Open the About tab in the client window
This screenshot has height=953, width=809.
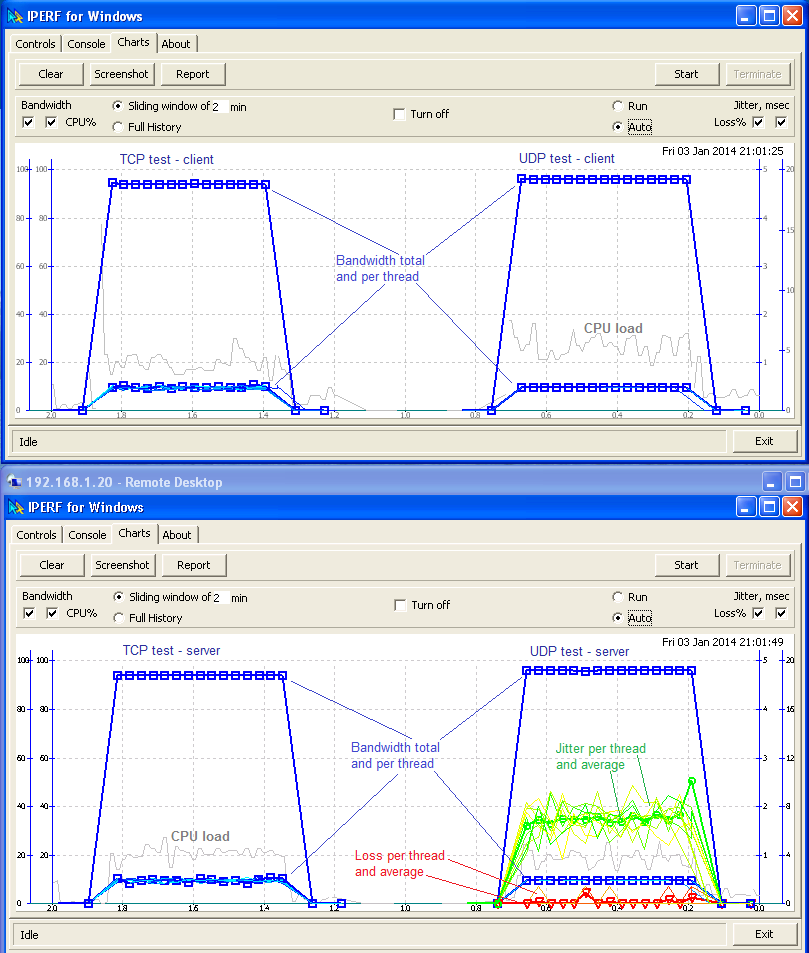(176, 44)
